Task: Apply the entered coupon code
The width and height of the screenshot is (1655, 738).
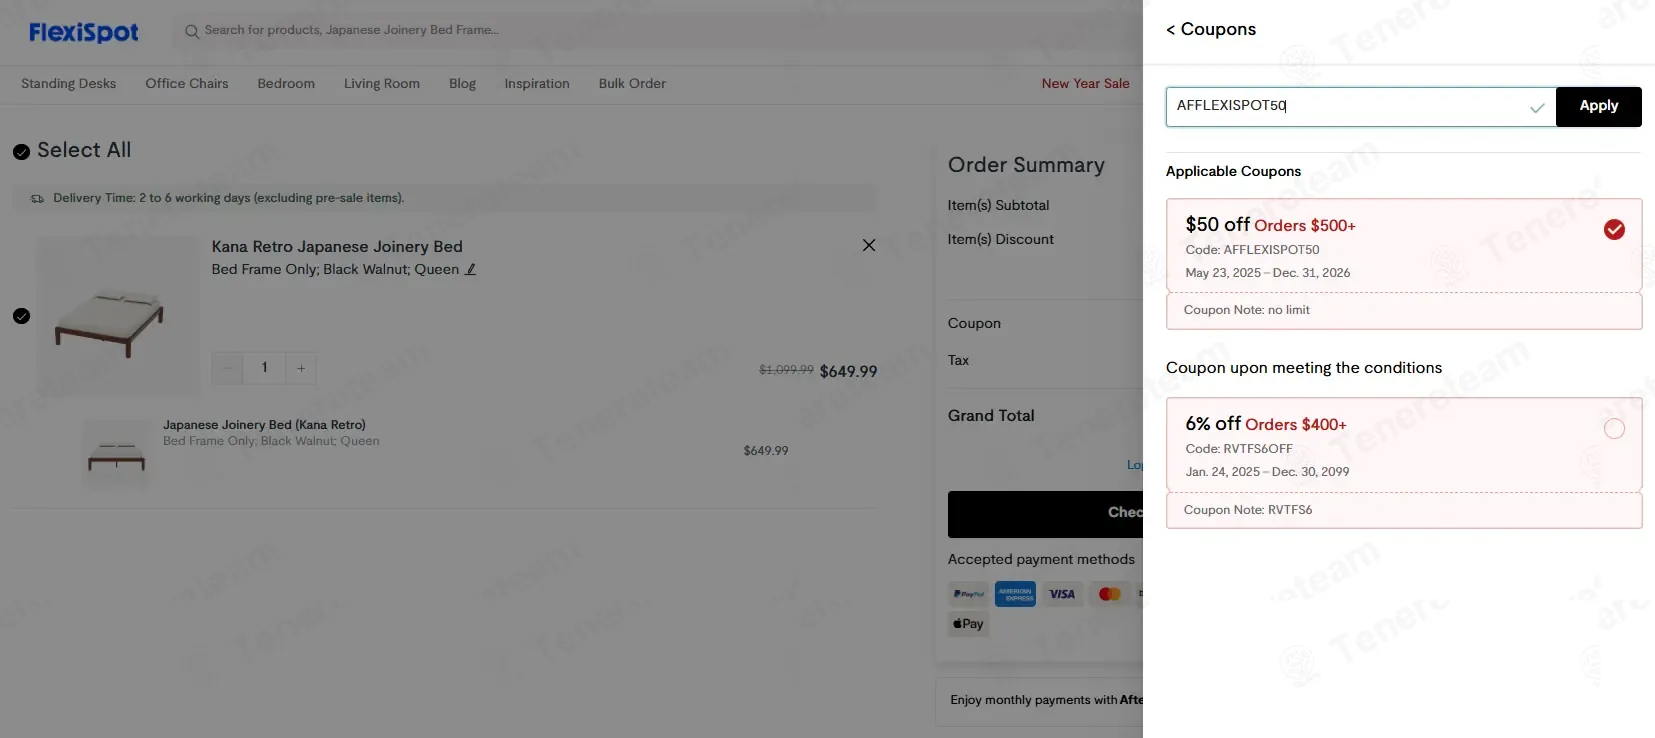Action: 1598,106
